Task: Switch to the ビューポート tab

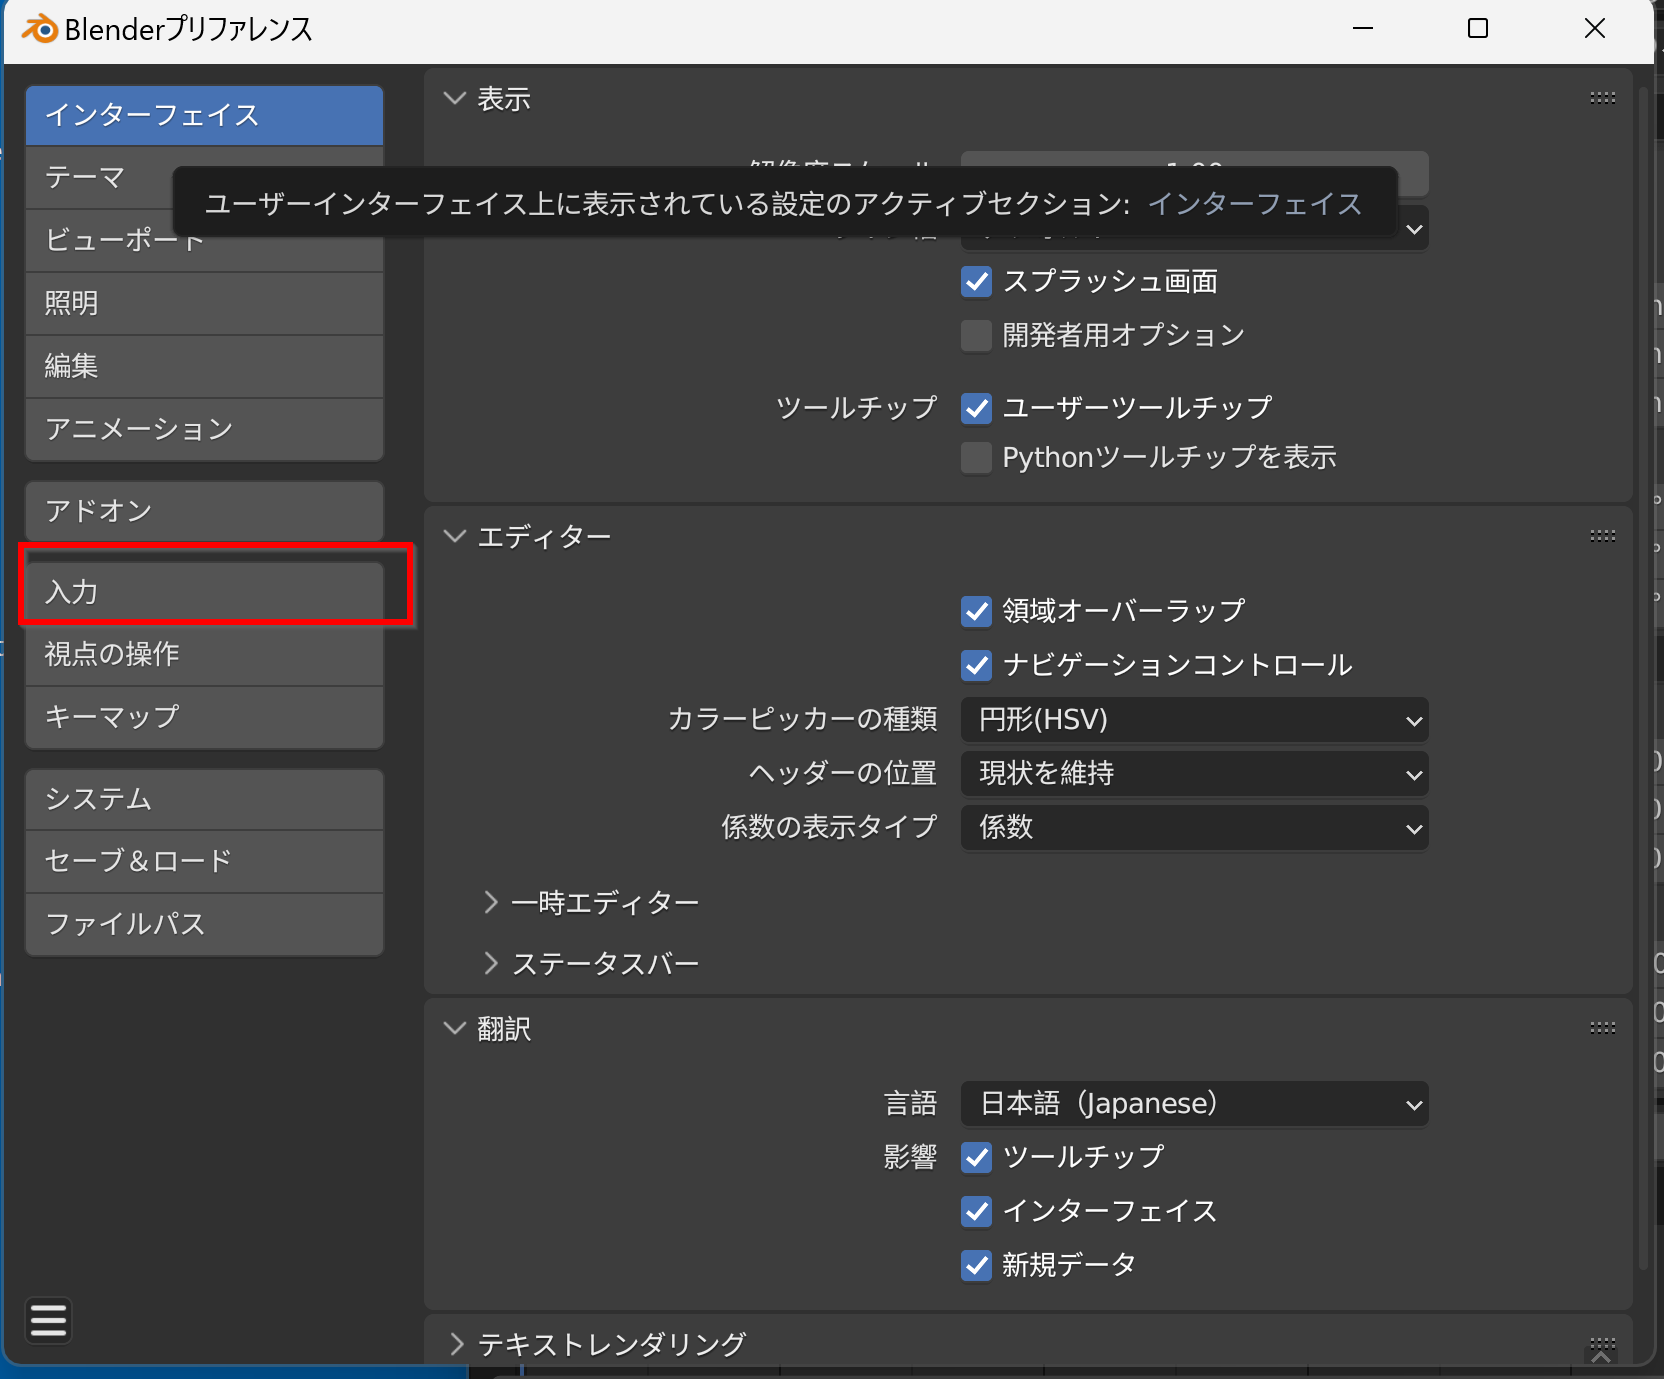Action: 204,241
